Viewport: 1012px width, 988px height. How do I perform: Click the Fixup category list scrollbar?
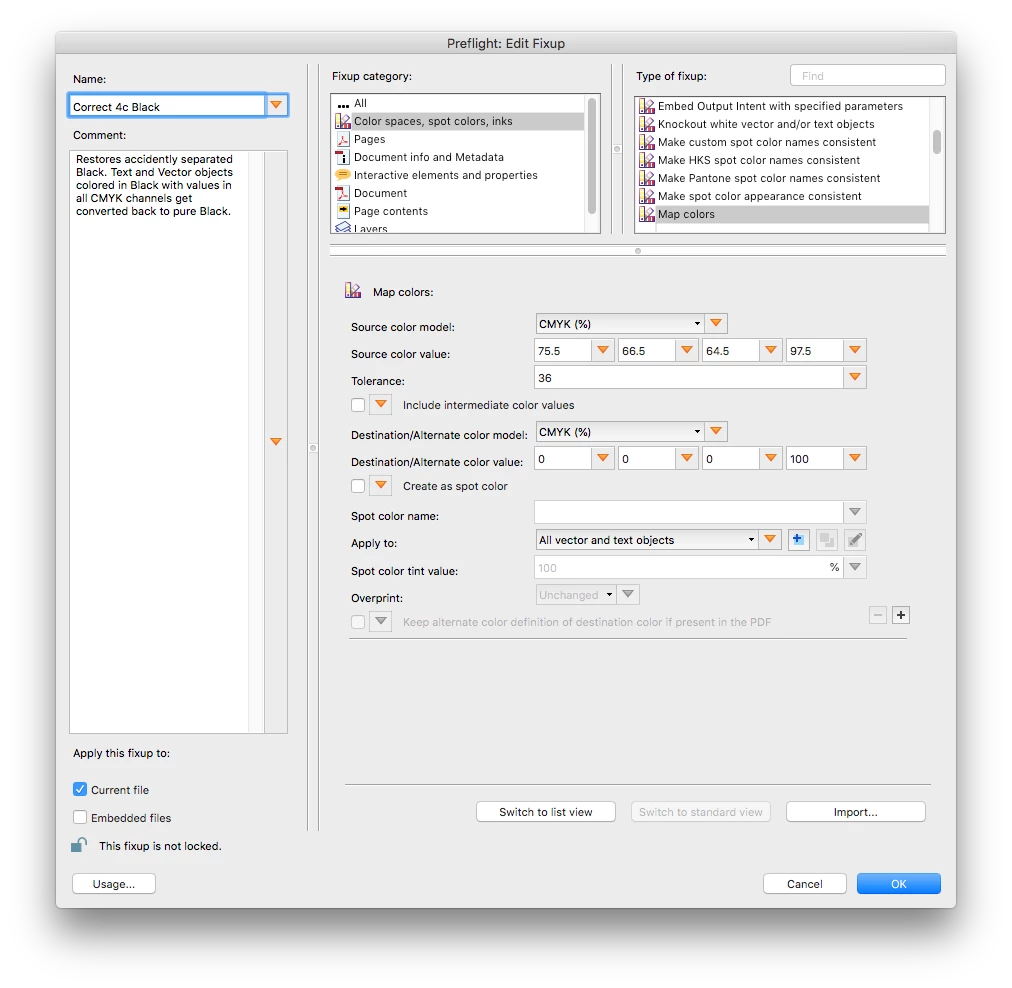pos(592,156)
